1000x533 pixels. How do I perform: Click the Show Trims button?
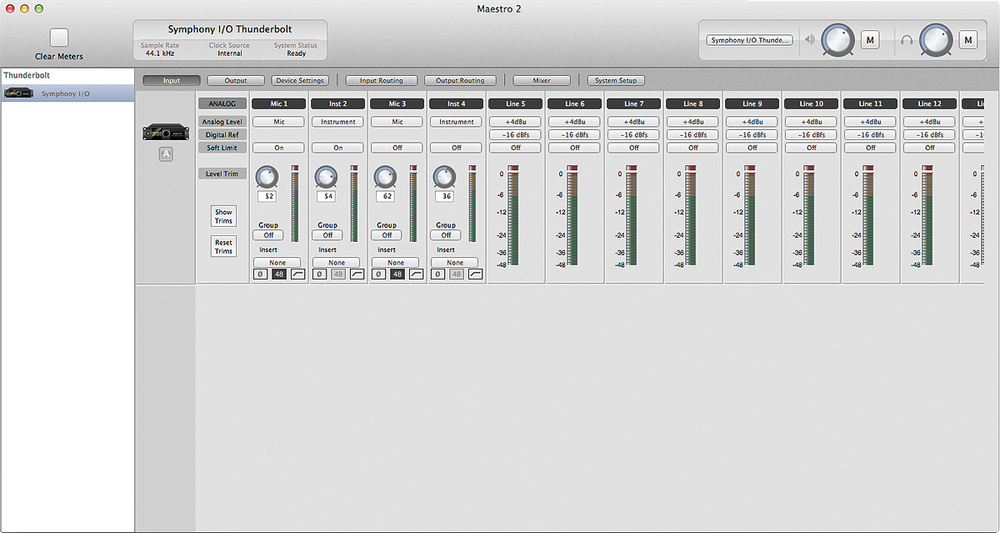223,216
